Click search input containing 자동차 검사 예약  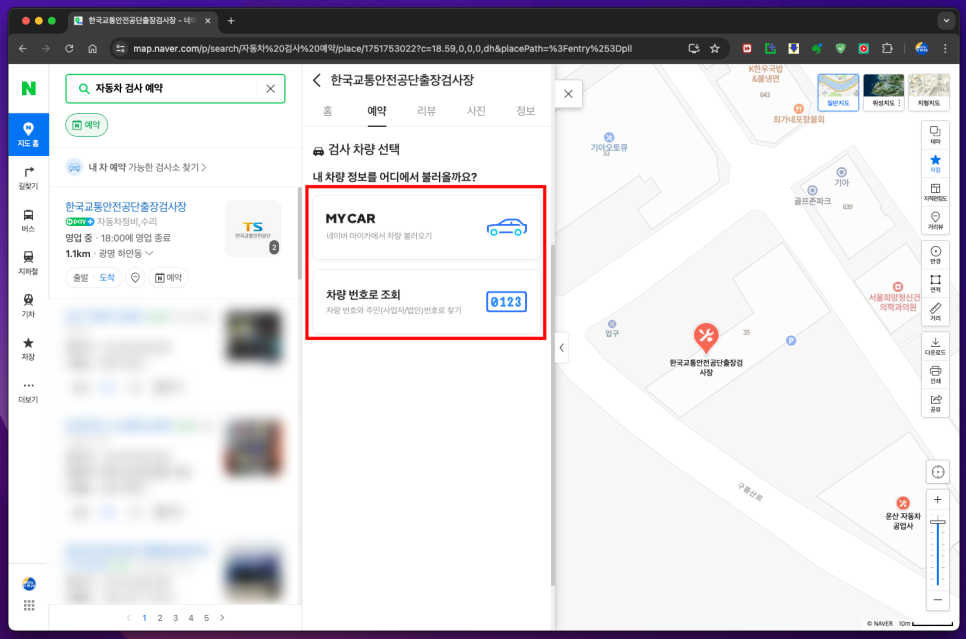coord(175,89)
